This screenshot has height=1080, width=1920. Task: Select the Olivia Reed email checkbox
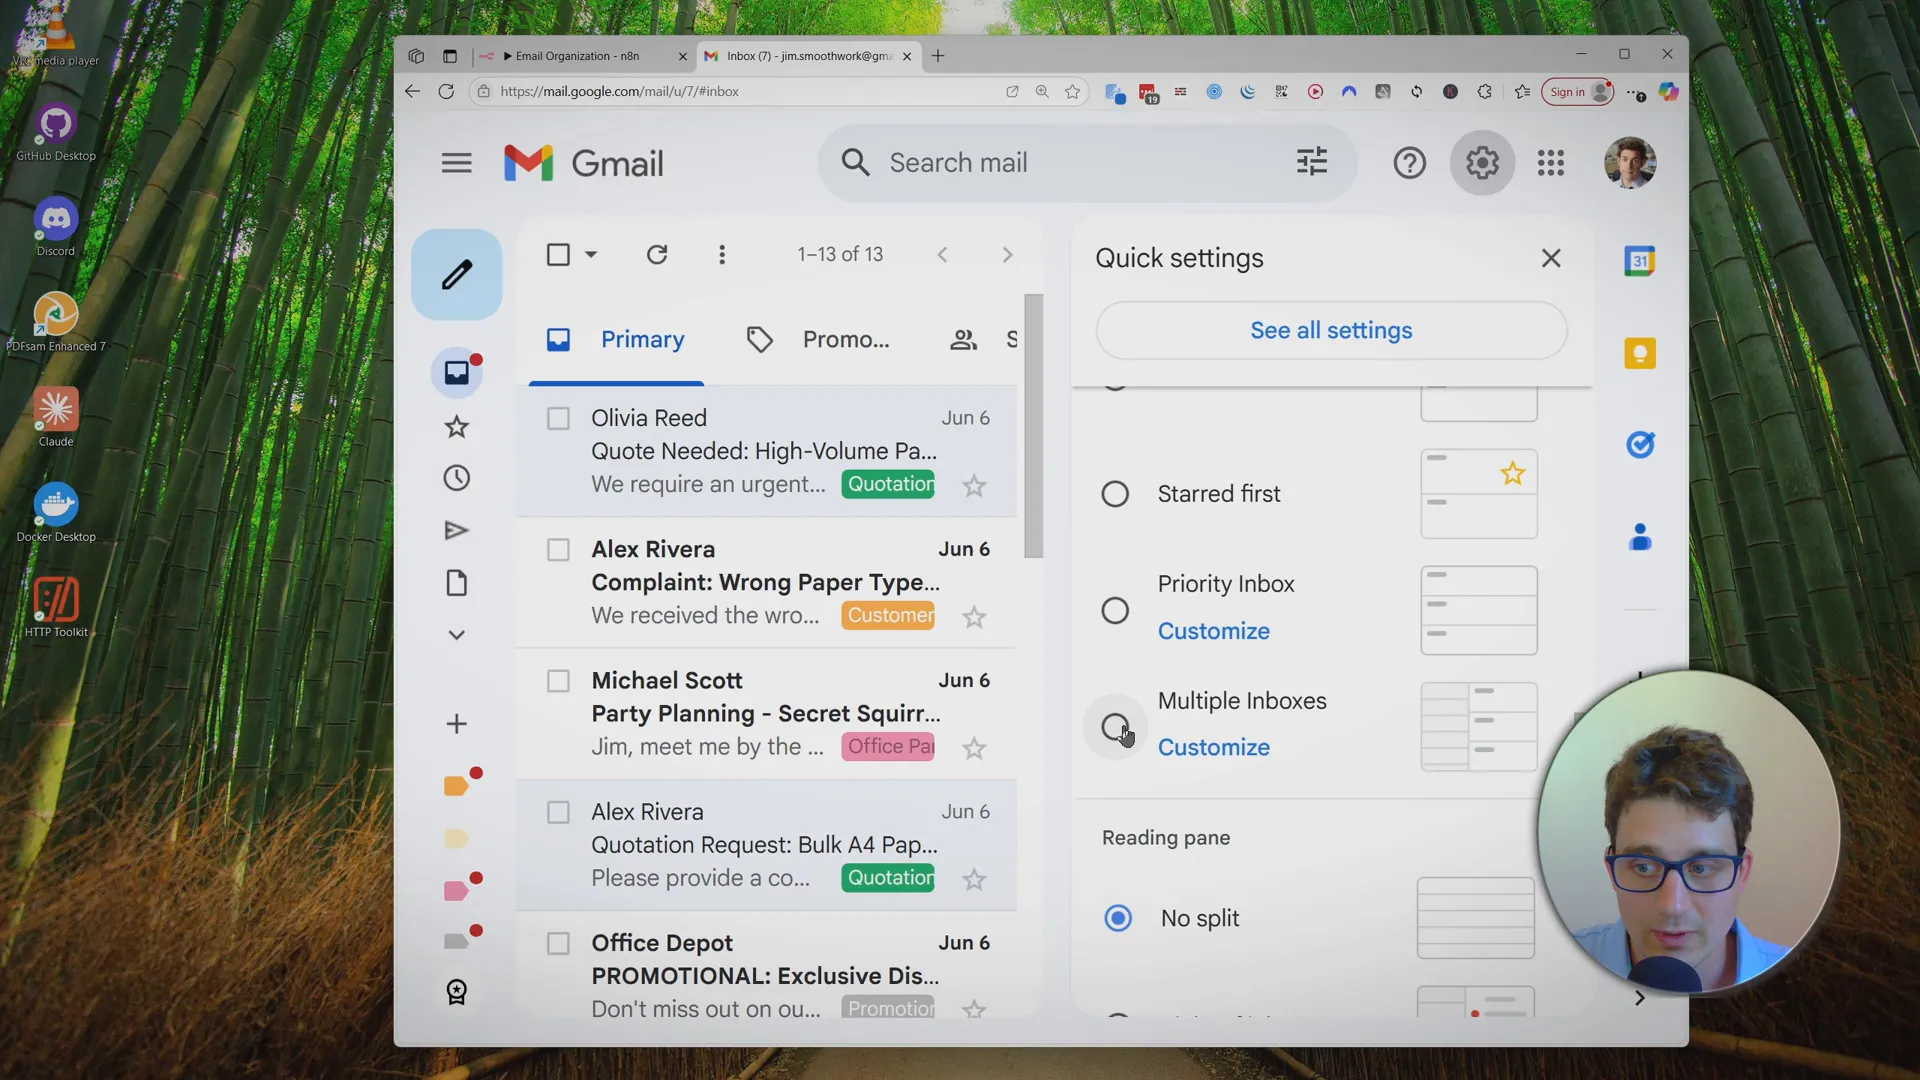[x=558, y=418]
